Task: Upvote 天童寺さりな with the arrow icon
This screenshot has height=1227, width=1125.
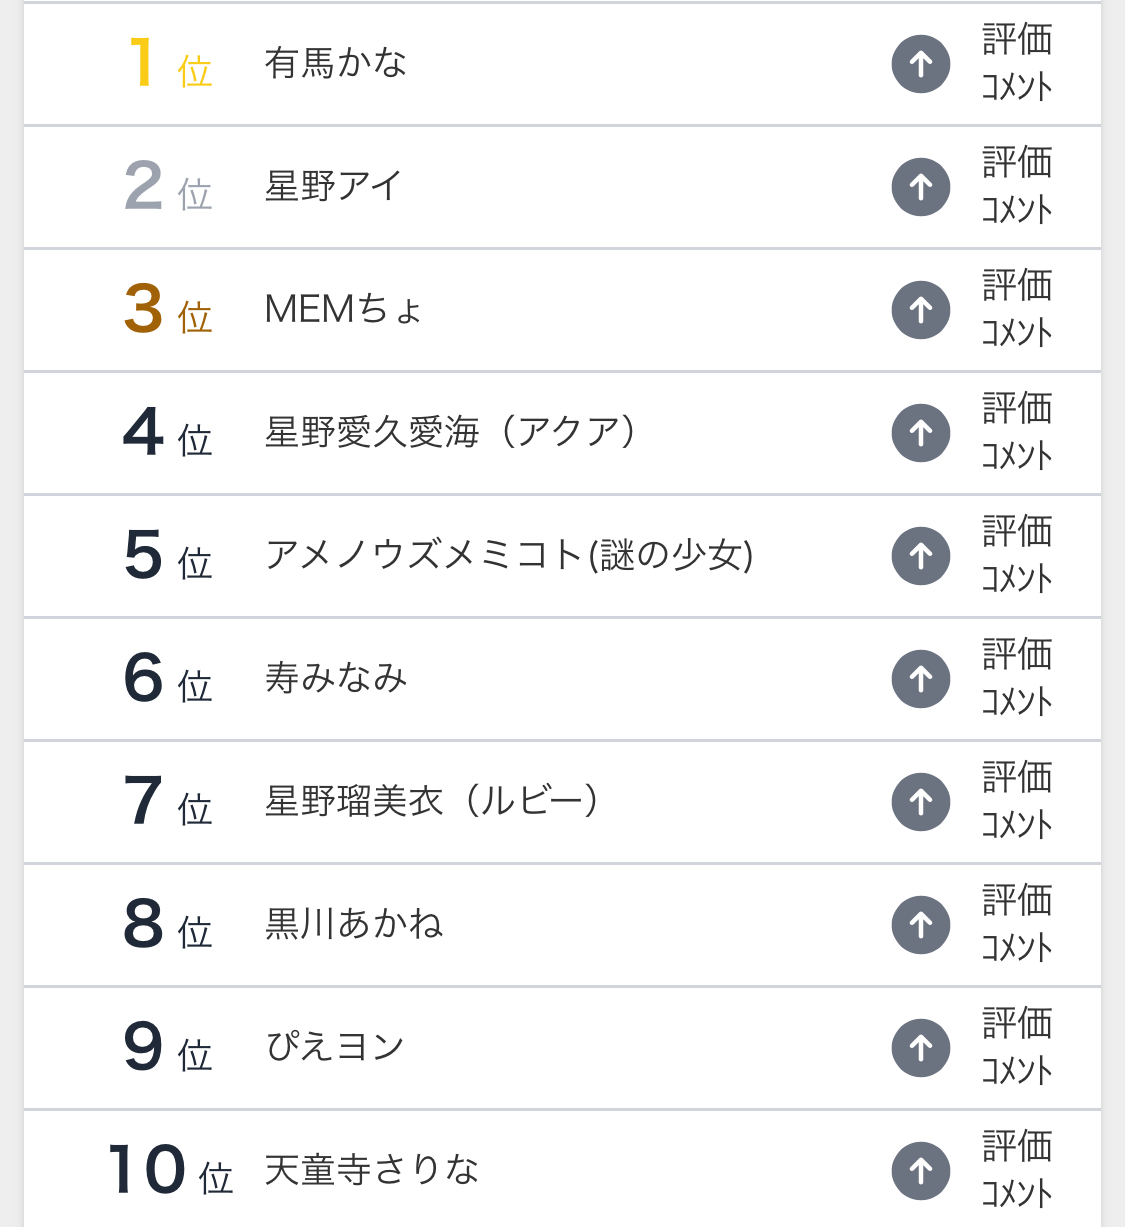Action: pyautogui.click(x=920, y=1171)
